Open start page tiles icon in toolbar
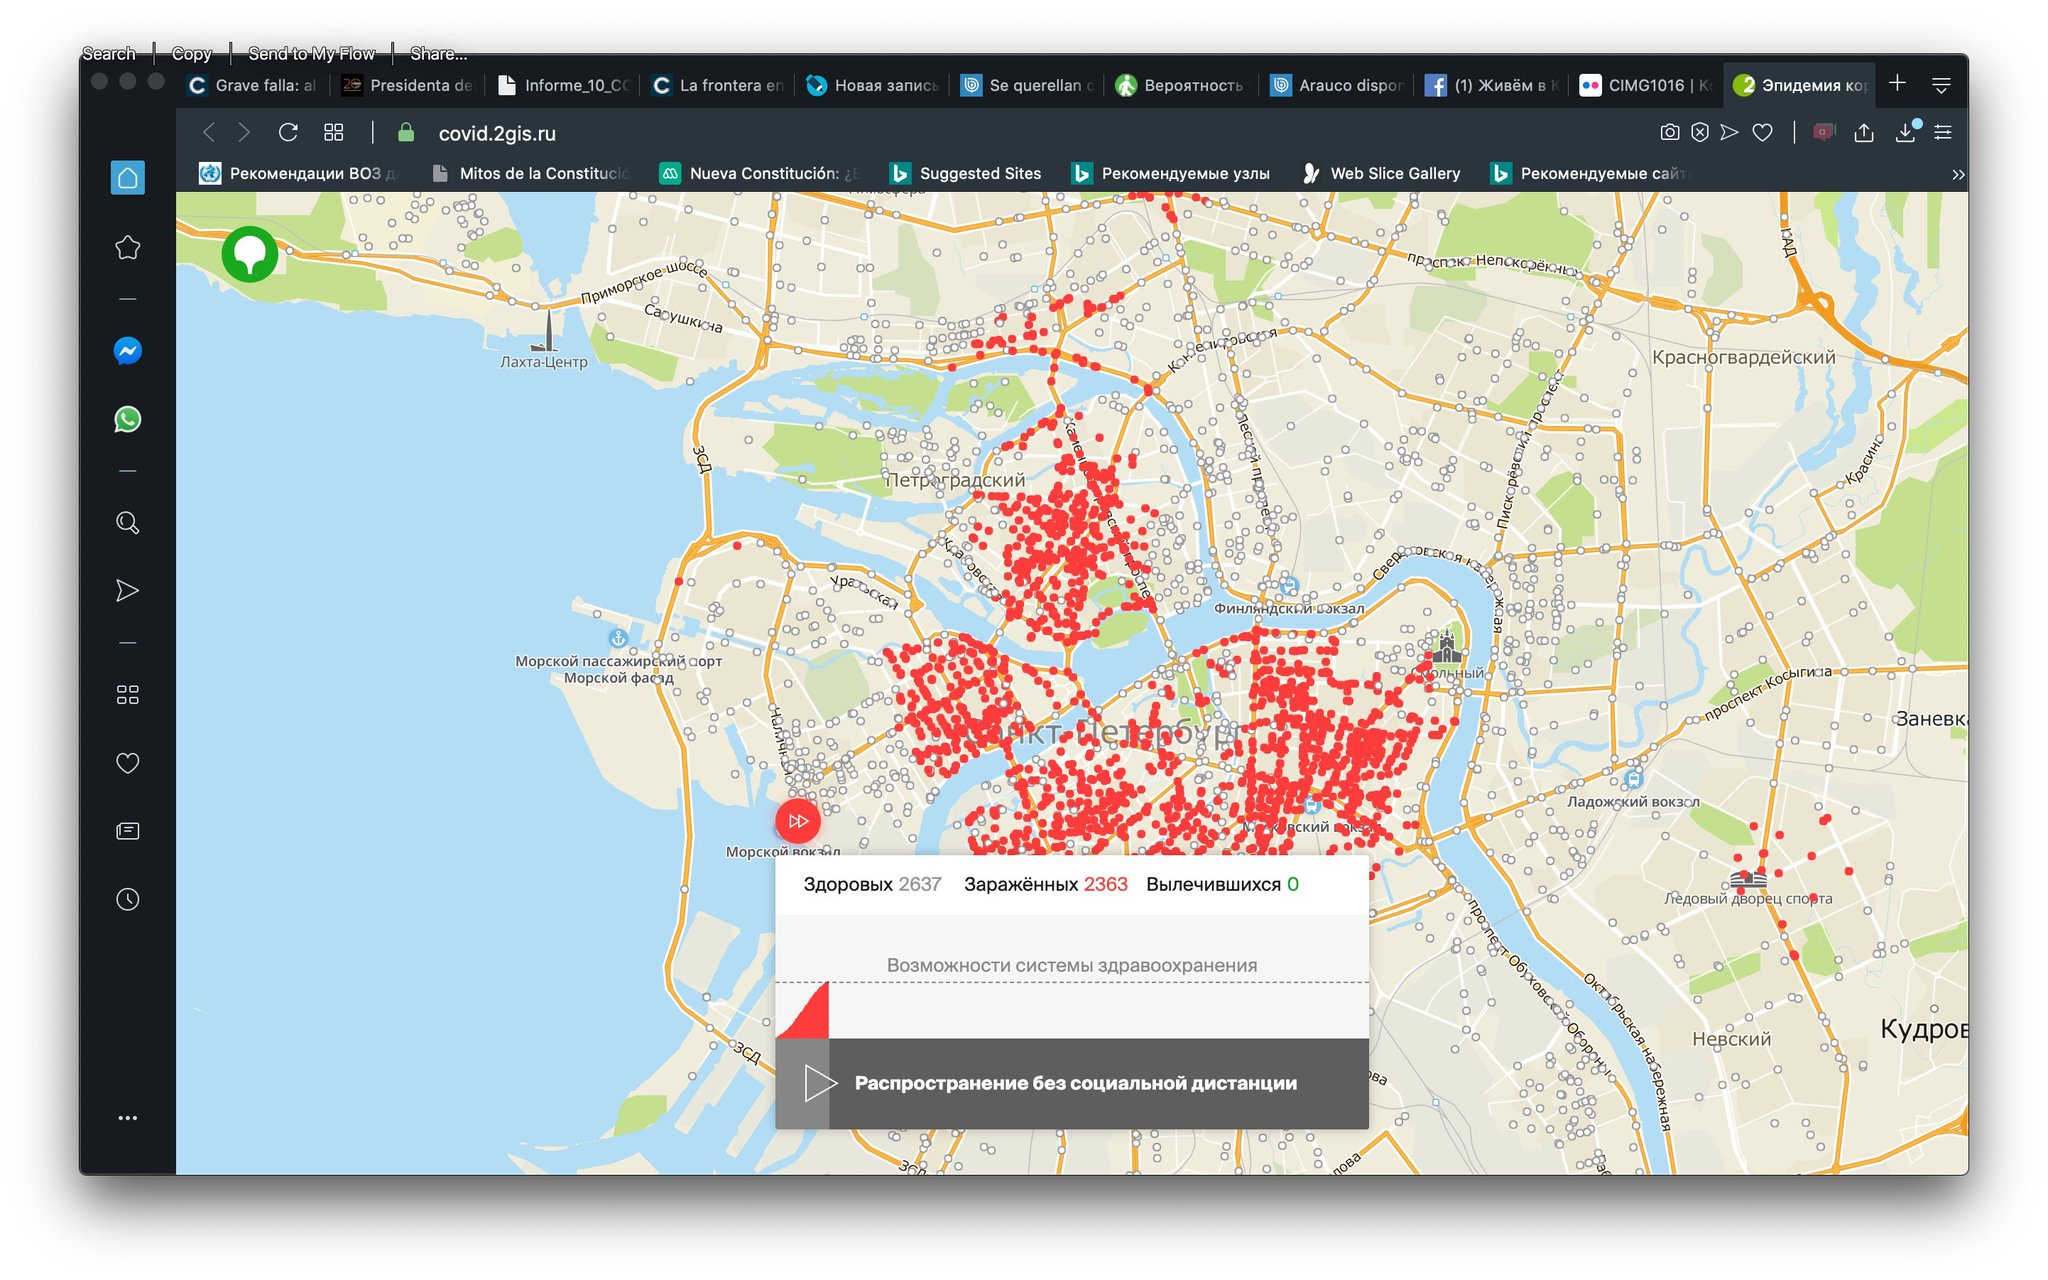Image resolution: width=2048 pixels, height=1280 pixels. coord(334,132)
